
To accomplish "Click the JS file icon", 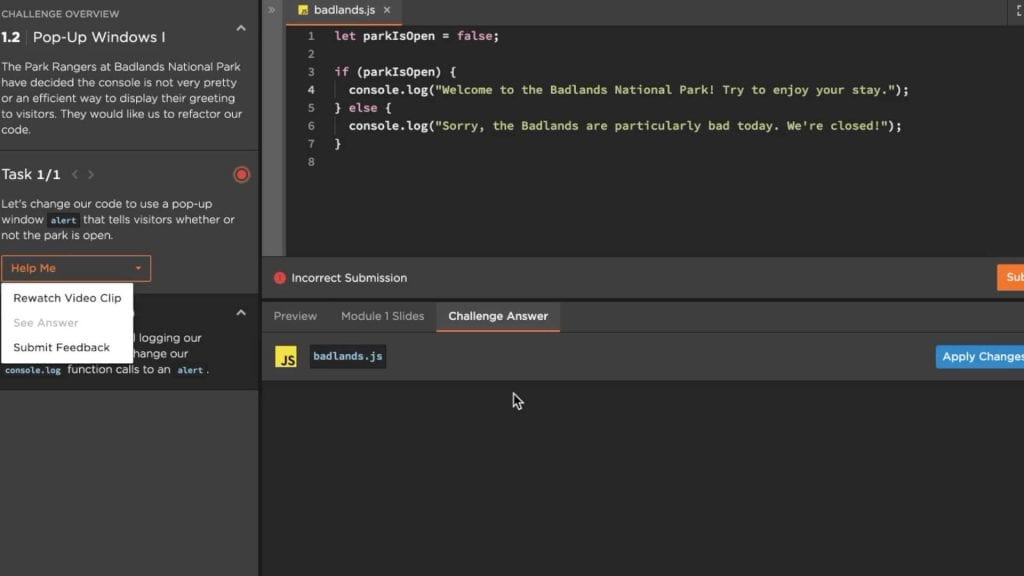I will (x=286, y=357).
